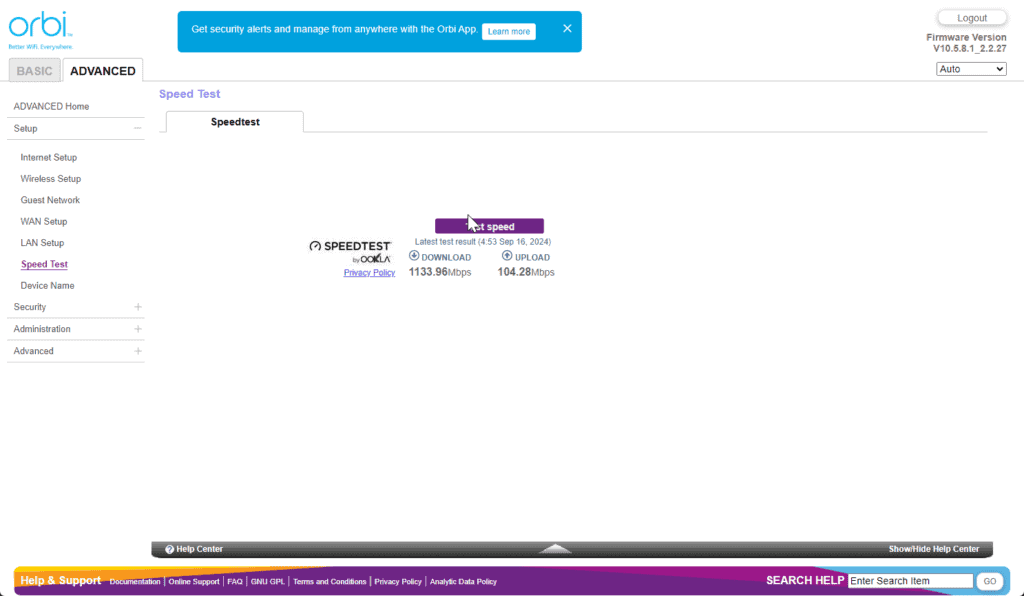This screenshot has height=596, width=1024.
Task: Click the Enter Search Item field
Action: coord(910,581)
